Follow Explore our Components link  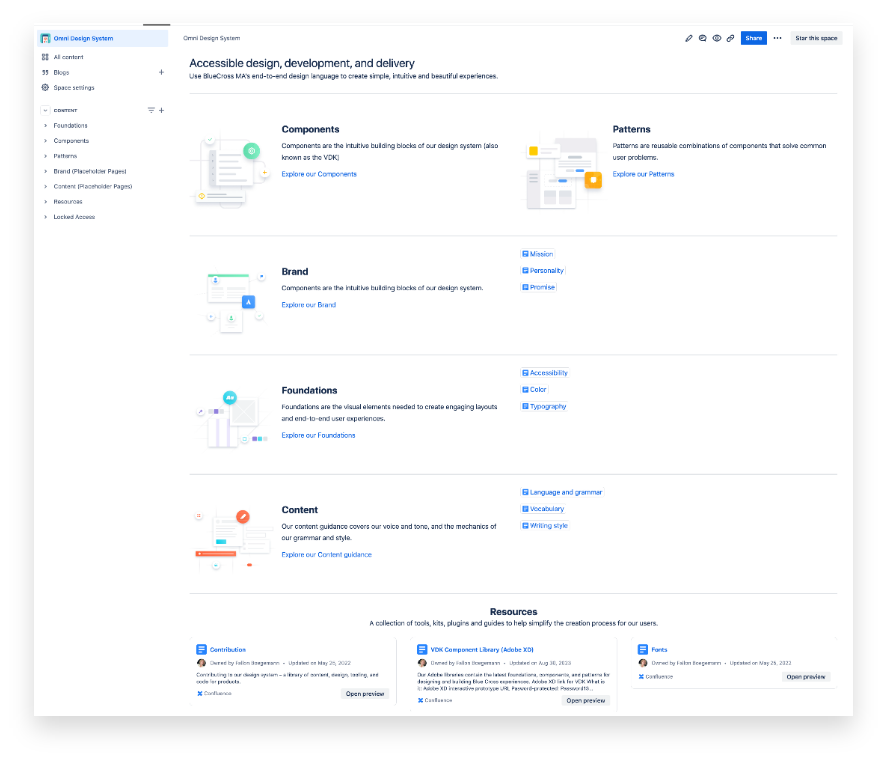tap(319, 174)
